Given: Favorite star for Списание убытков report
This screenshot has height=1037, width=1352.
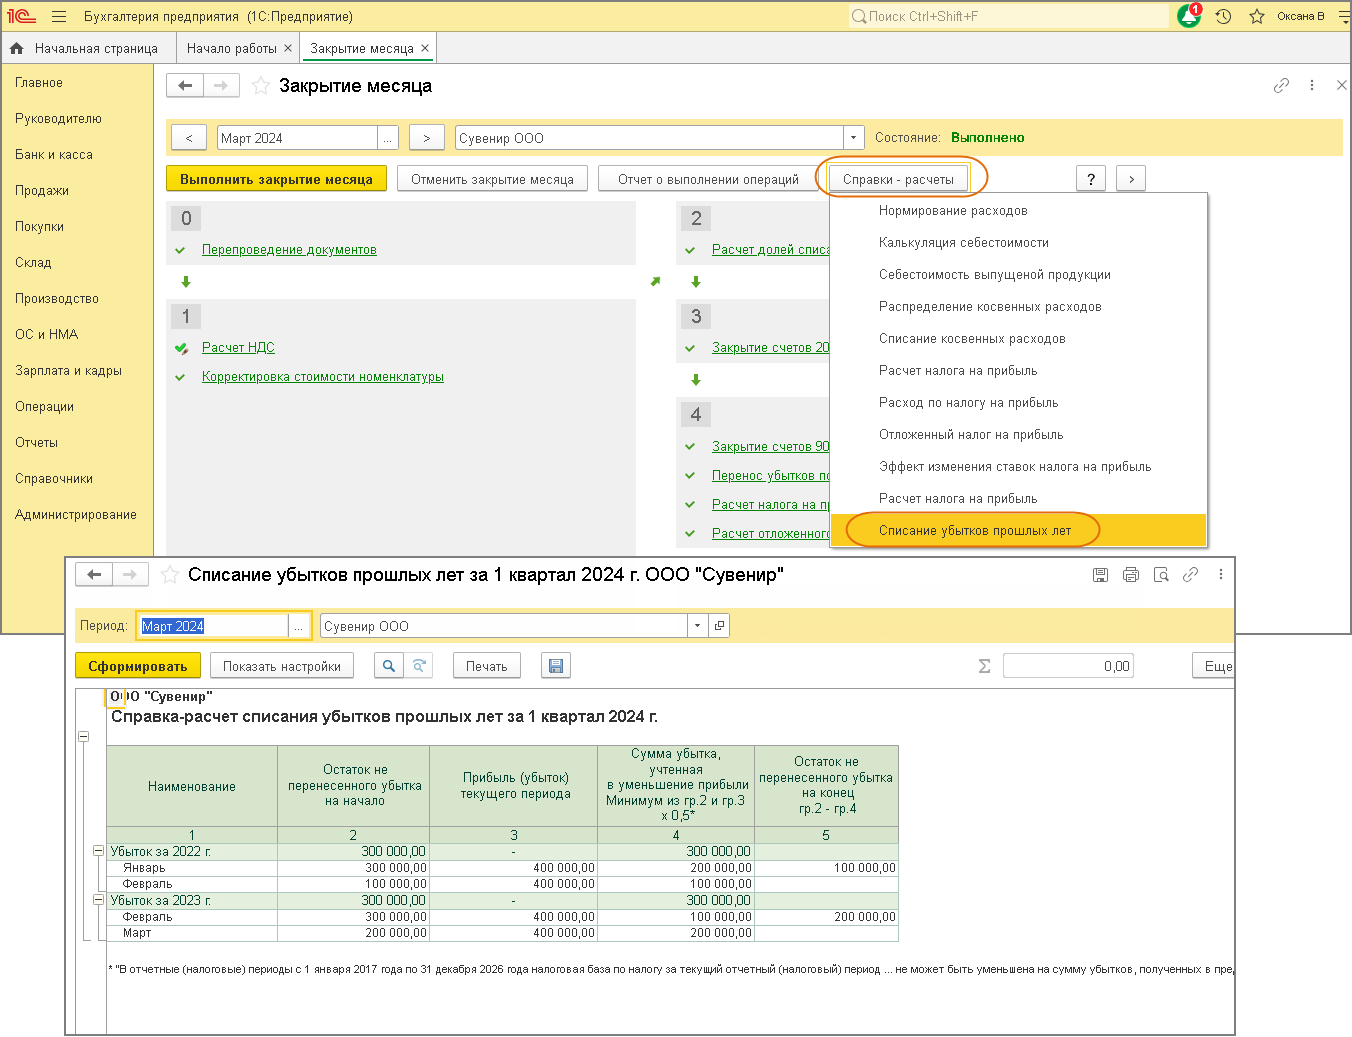Looking at the screenshot, I should click(x=170, y=574).
